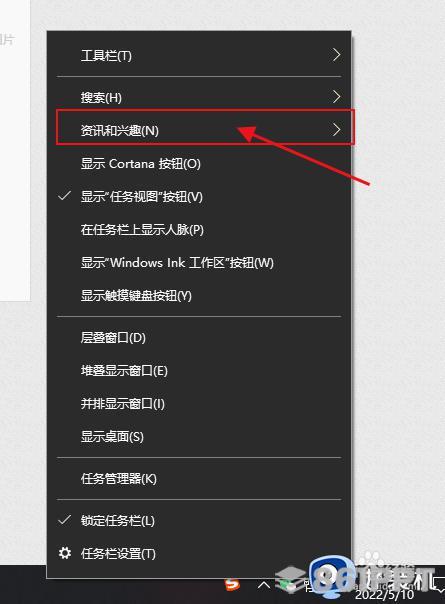This screenshot has width=445, height=604.
Task: Open the hidden tray icons chevron
Action: point(264,586)
